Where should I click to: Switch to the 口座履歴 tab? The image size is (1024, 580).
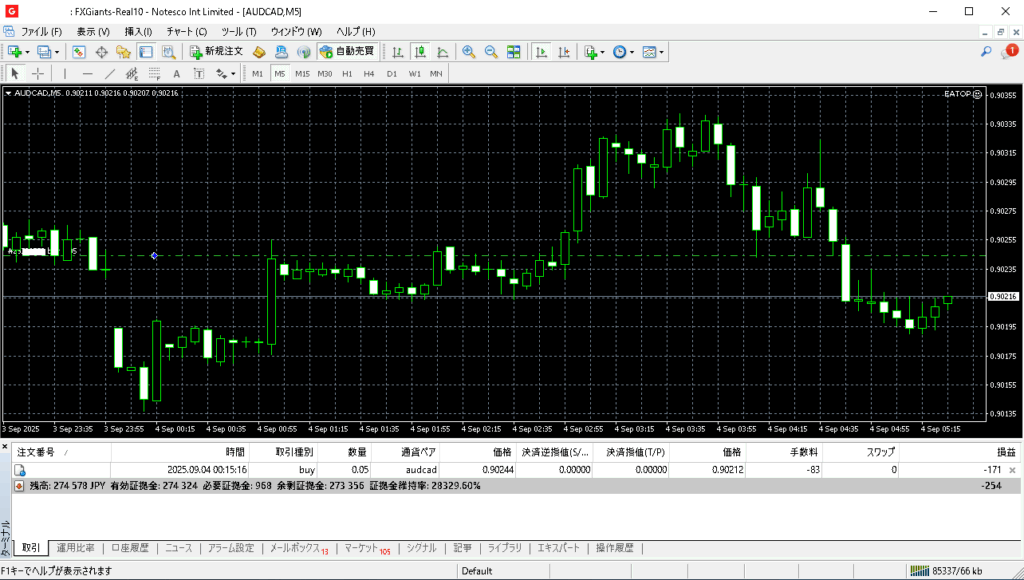click(x=129, y=548)
